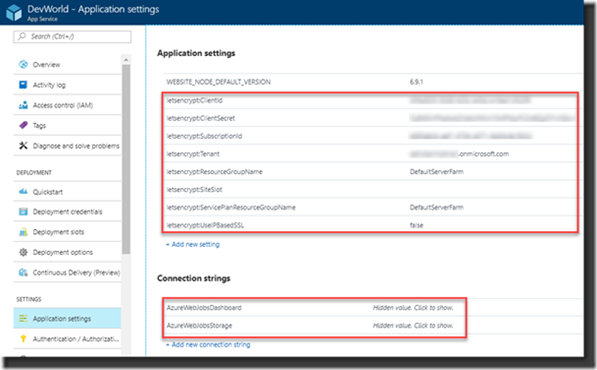
Task: Click WEBSITE_NODE_DEFAULT_VERSION setting name
Action: [218, 82]
